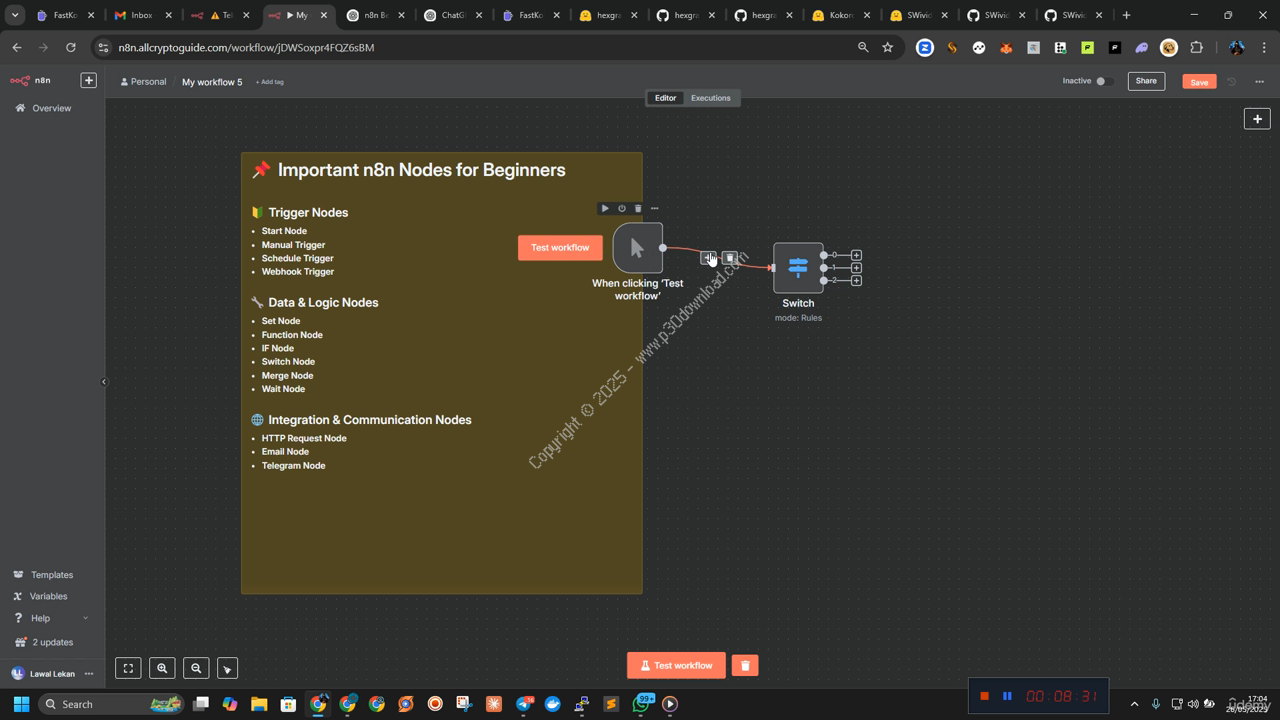Expand the Help menu in sidebar
The image size is (1280, 720).
[x=50, y=618]
